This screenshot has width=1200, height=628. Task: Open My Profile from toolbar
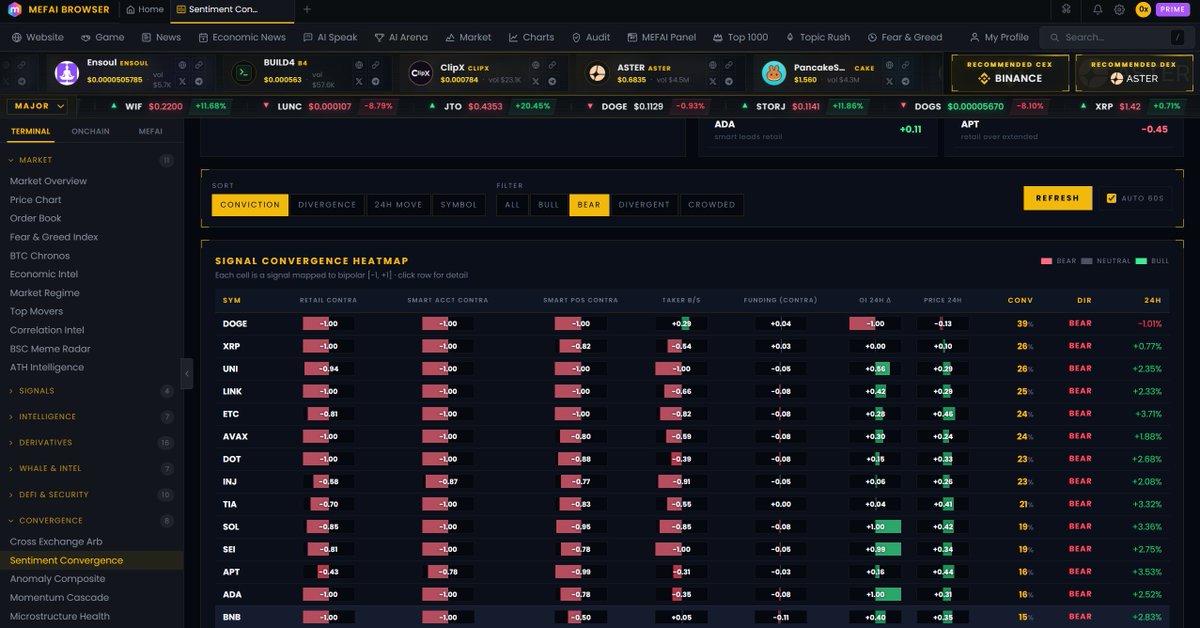pos(997,37)
